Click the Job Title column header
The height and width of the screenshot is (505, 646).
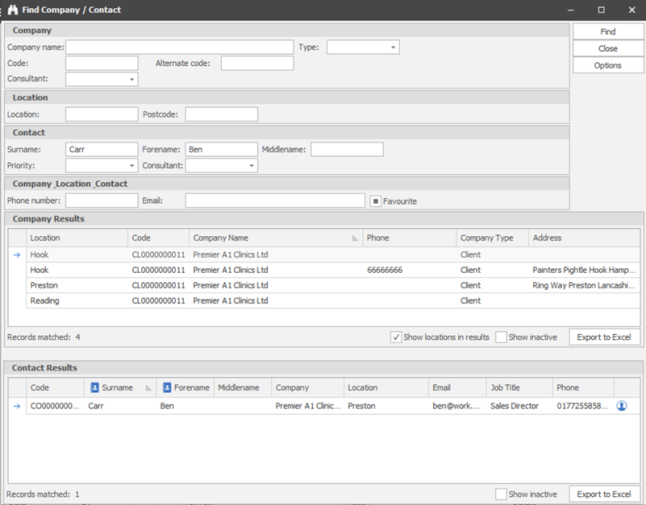[x=504, y=388]
